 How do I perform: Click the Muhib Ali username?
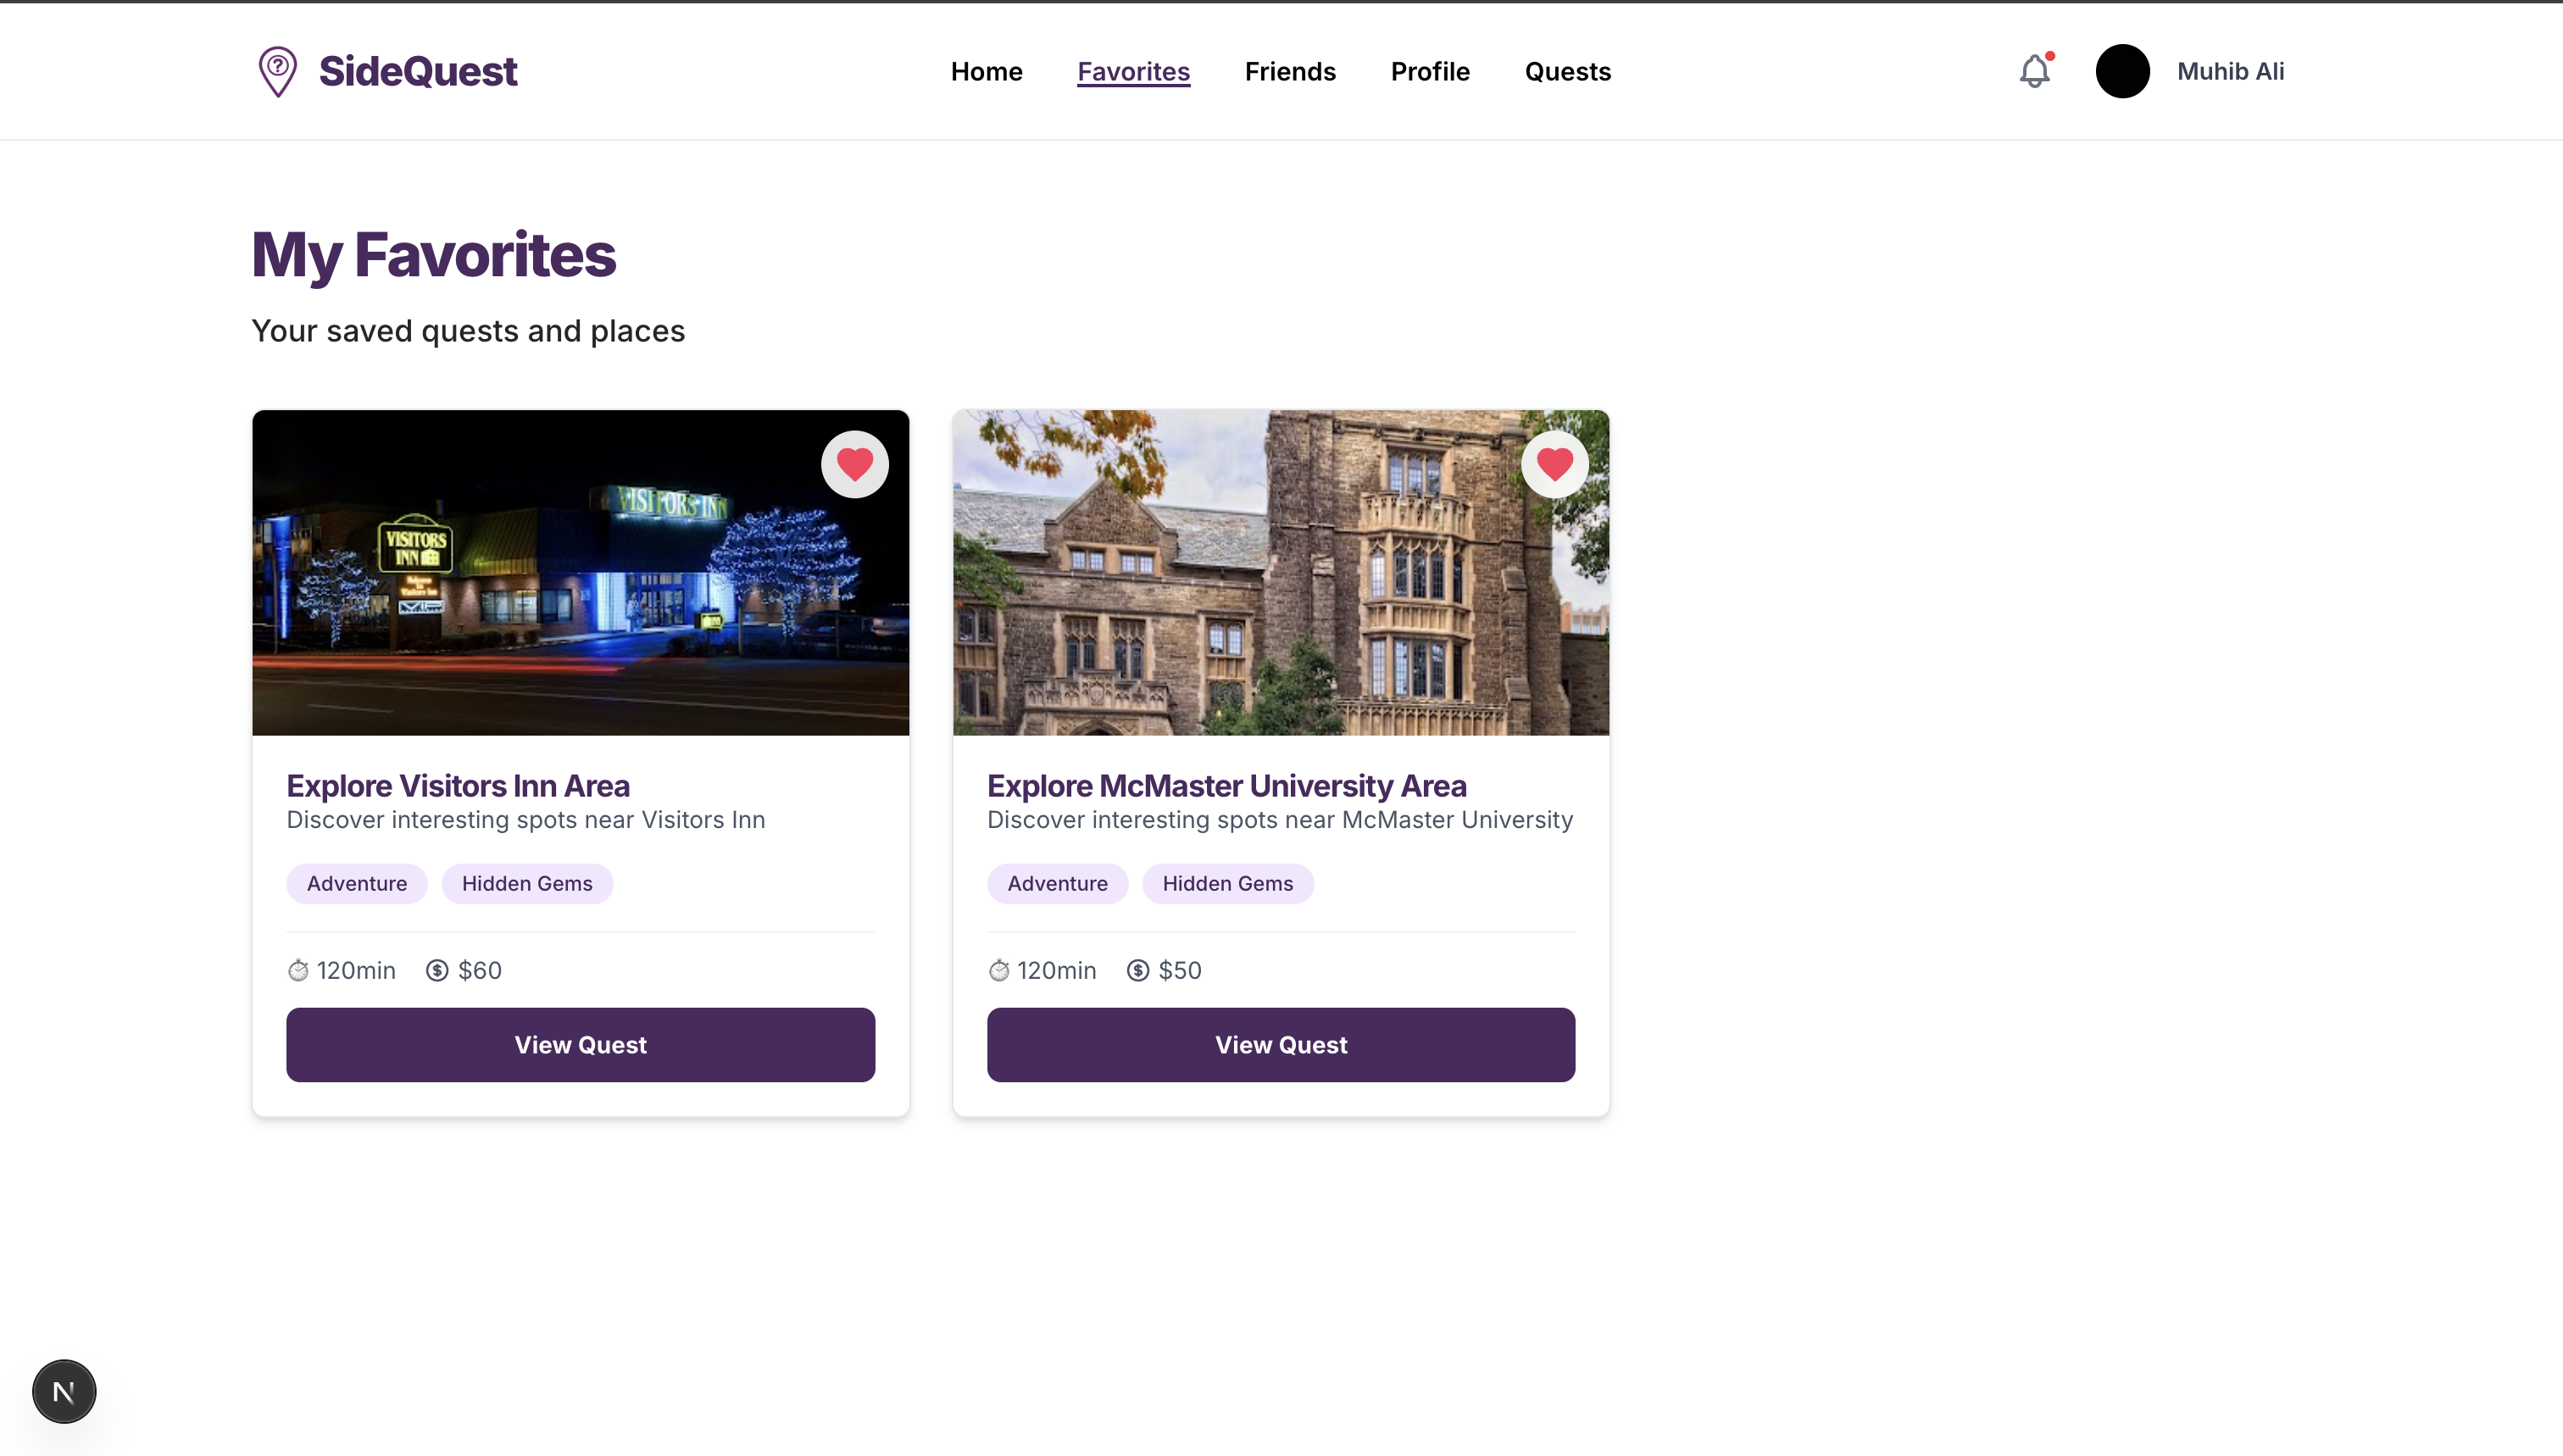[x=2230, y=71]
